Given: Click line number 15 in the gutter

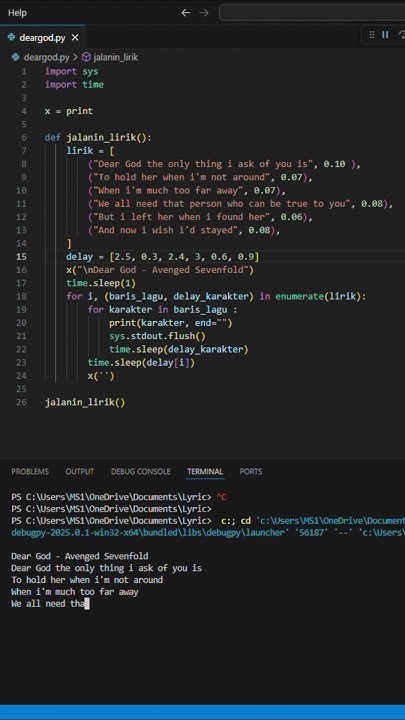Looking at the screenshot, I should click(21, 257).
